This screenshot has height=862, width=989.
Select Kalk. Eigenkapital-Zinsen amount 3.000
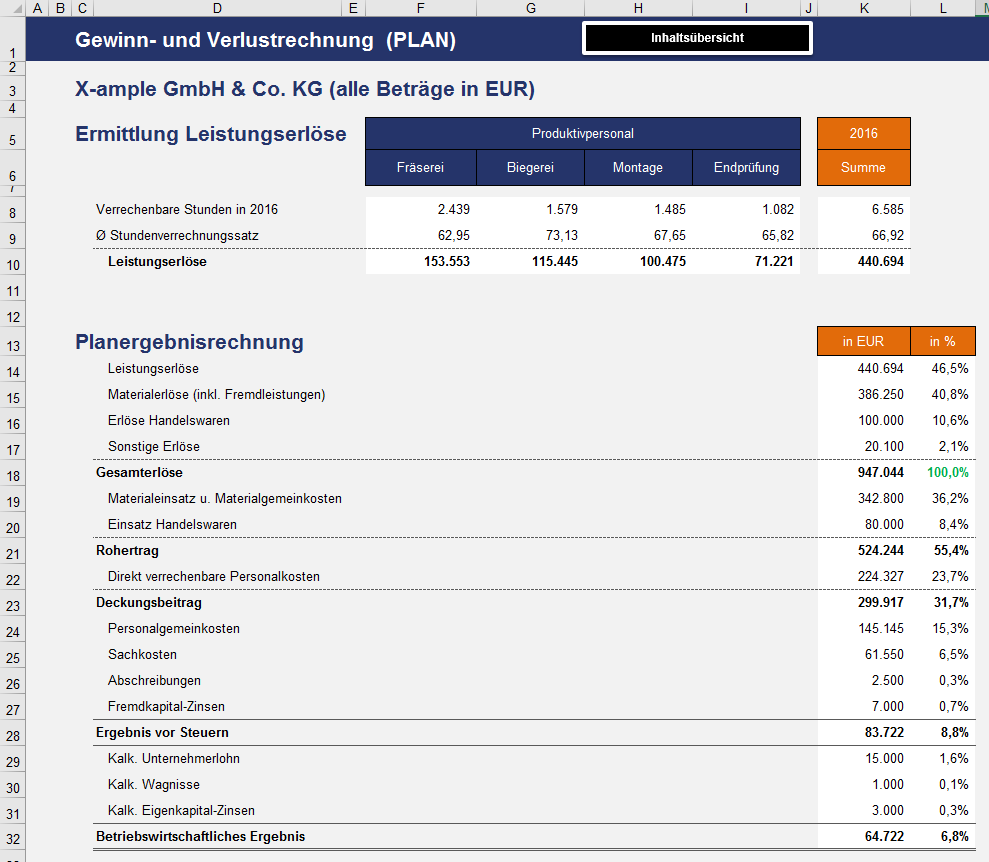[863, 810]
